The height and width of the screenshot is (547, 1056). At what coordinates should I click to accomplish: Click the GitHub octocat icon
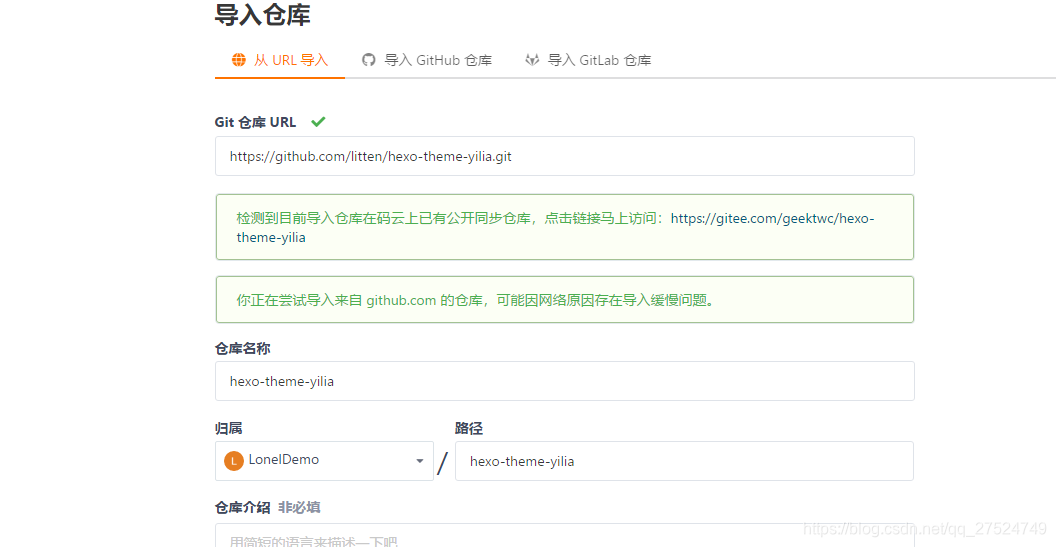pyautogui.click(x=368, y=60)
